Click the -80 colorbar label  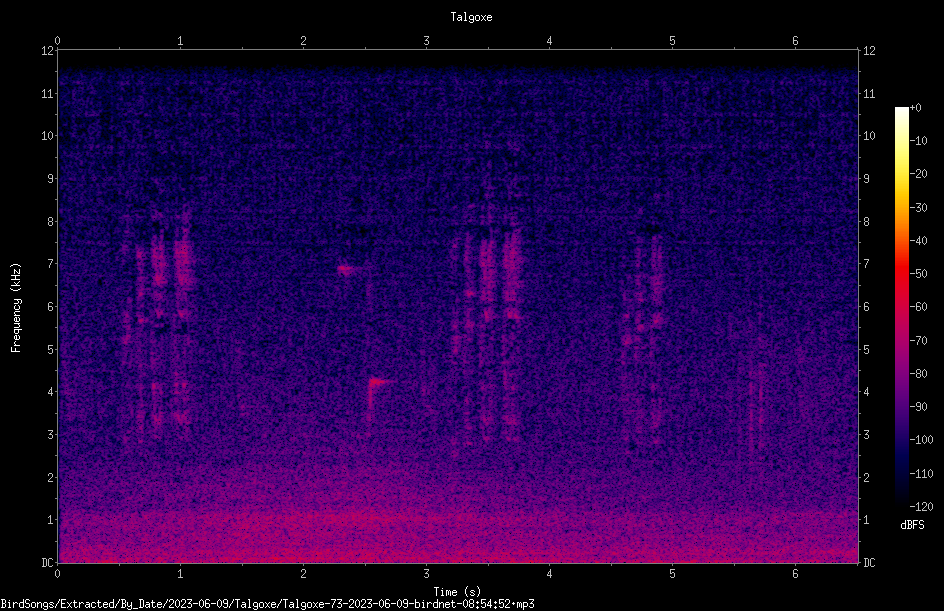(919, 374)
